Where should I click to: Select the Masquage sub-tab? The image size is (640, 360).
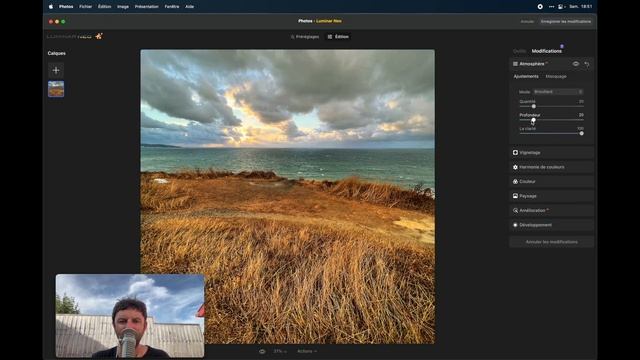pyautogui.click(x=556, y=76)
